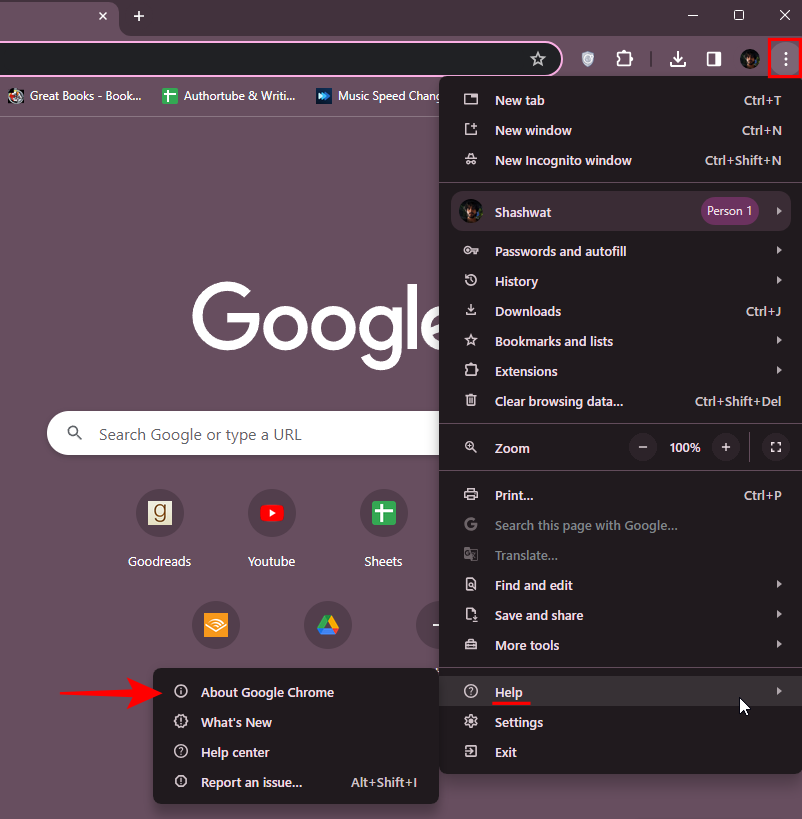Screen dimensions: 802x819
Task: Select About Google Chrome
Action: [x=267, y=692]
